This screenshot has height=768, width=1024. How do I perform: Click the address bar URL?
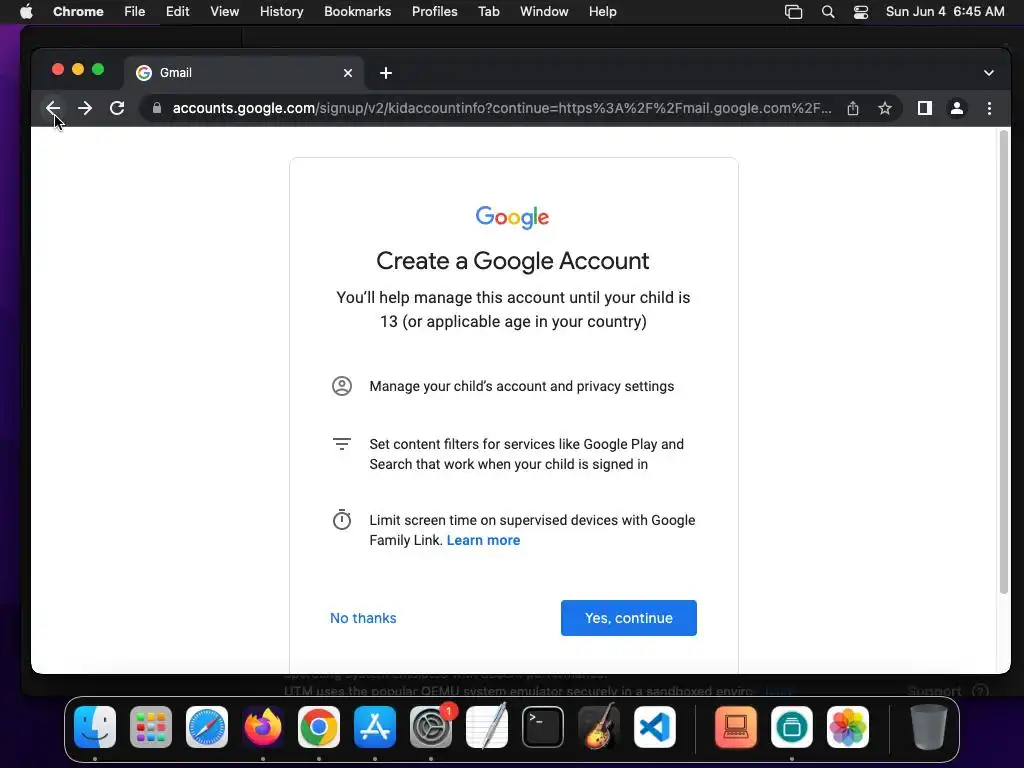pyautogui.click(x=502, y=108)
